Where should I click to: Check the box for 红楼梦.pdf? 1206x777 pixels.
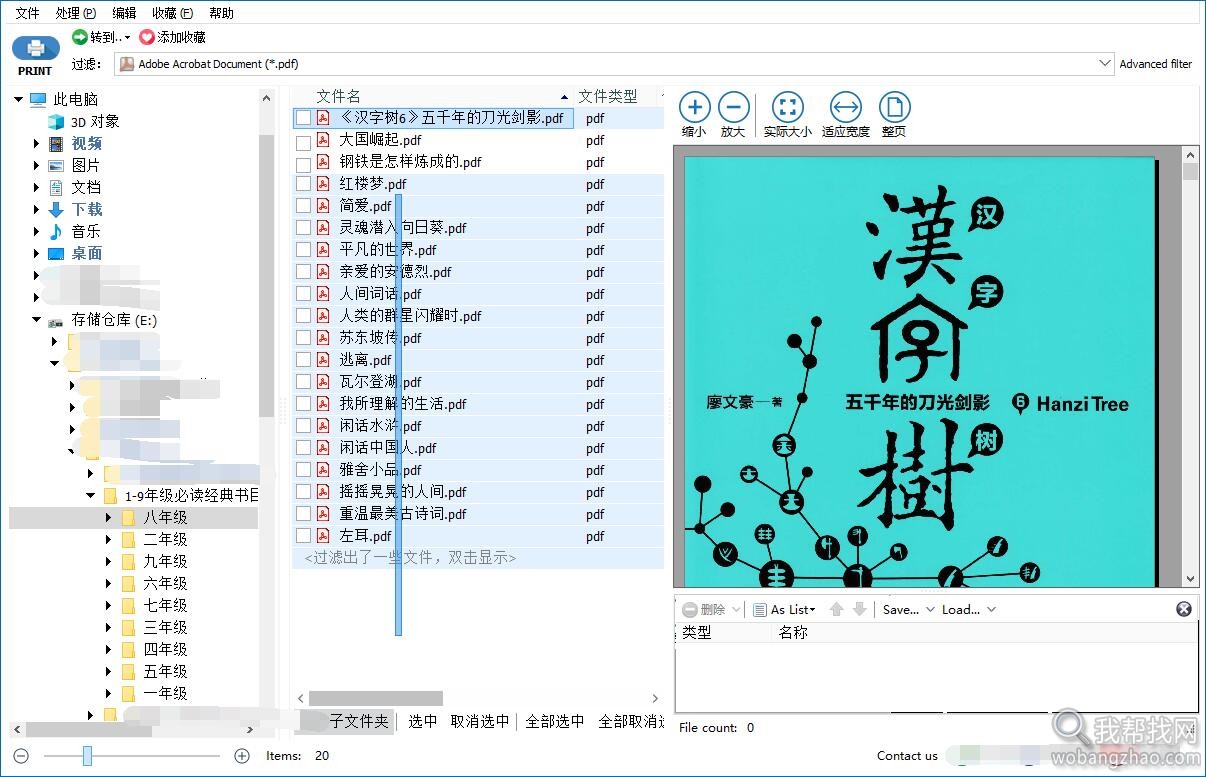[303, 184]
